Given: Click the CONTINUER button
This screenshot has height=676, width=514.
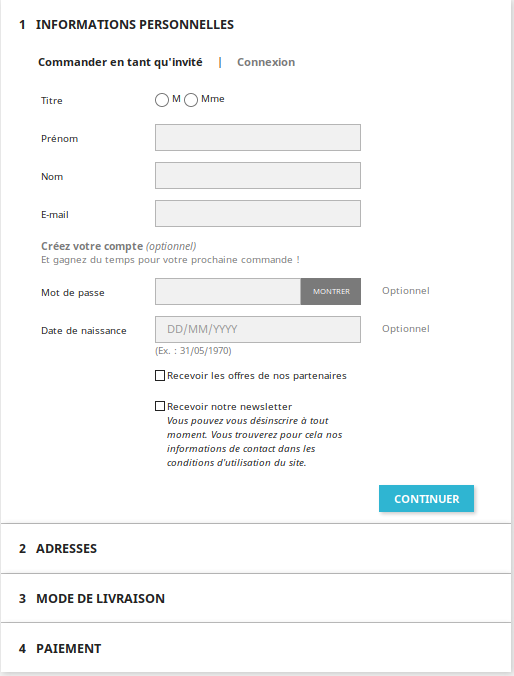Looking at the screenshot, I should 426,499.
